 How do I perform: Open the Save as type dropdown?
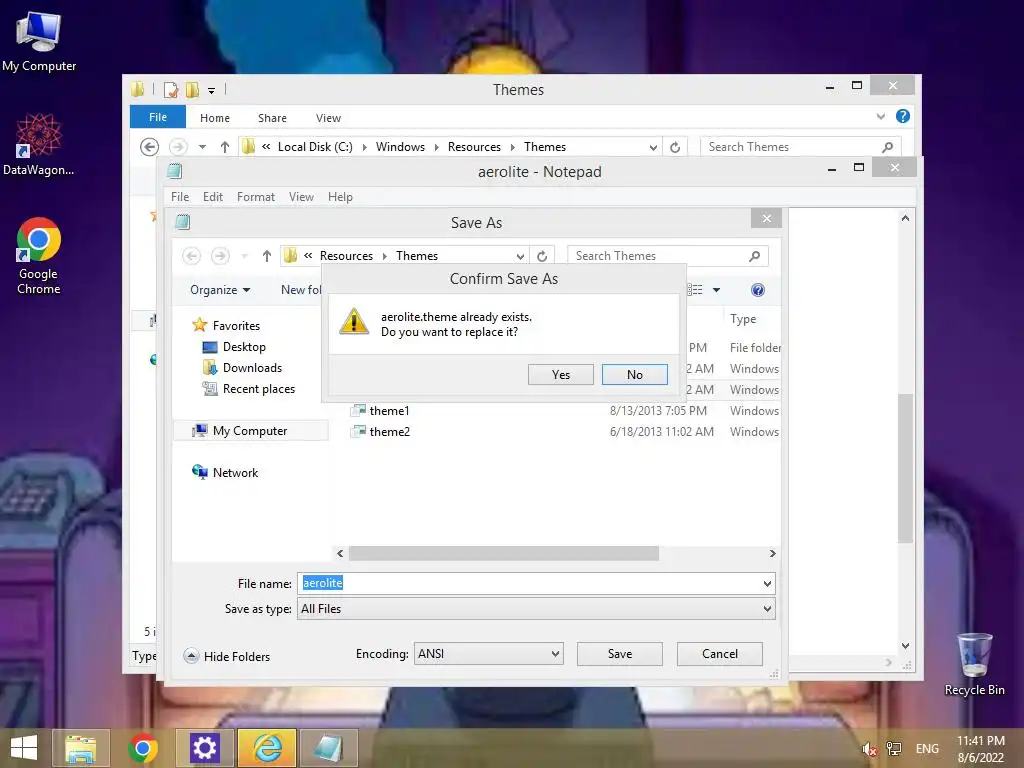[536, 609]
